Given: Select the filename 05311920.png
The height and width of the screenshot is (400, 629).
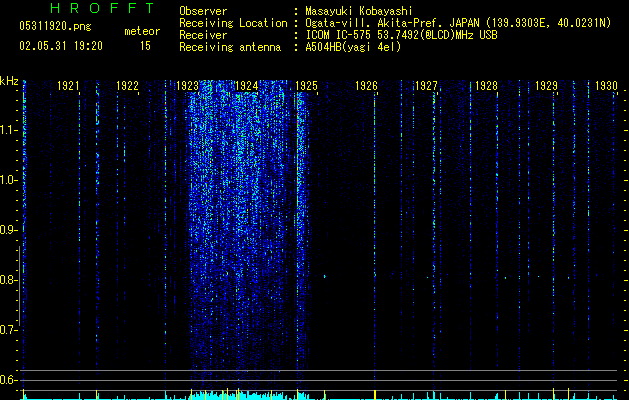Looking at the screenshot, I should (55, 26).
